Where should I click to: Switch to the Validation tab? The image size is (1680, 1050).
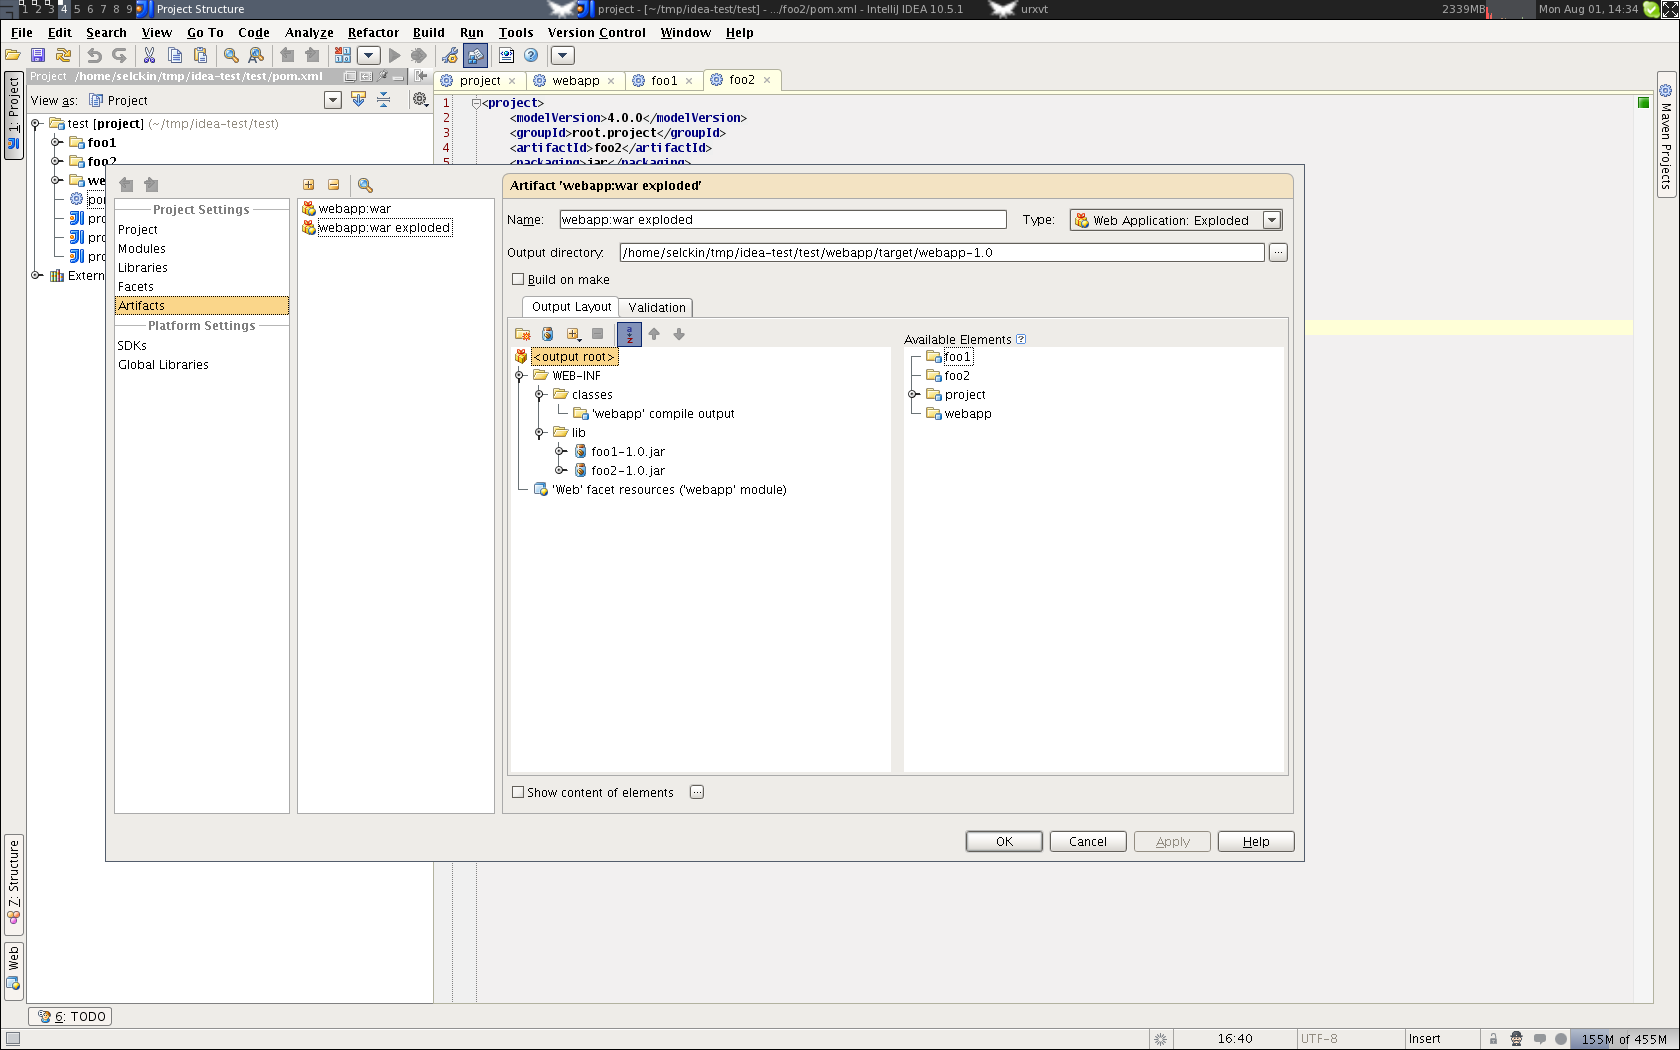click(x=656, y=308)
